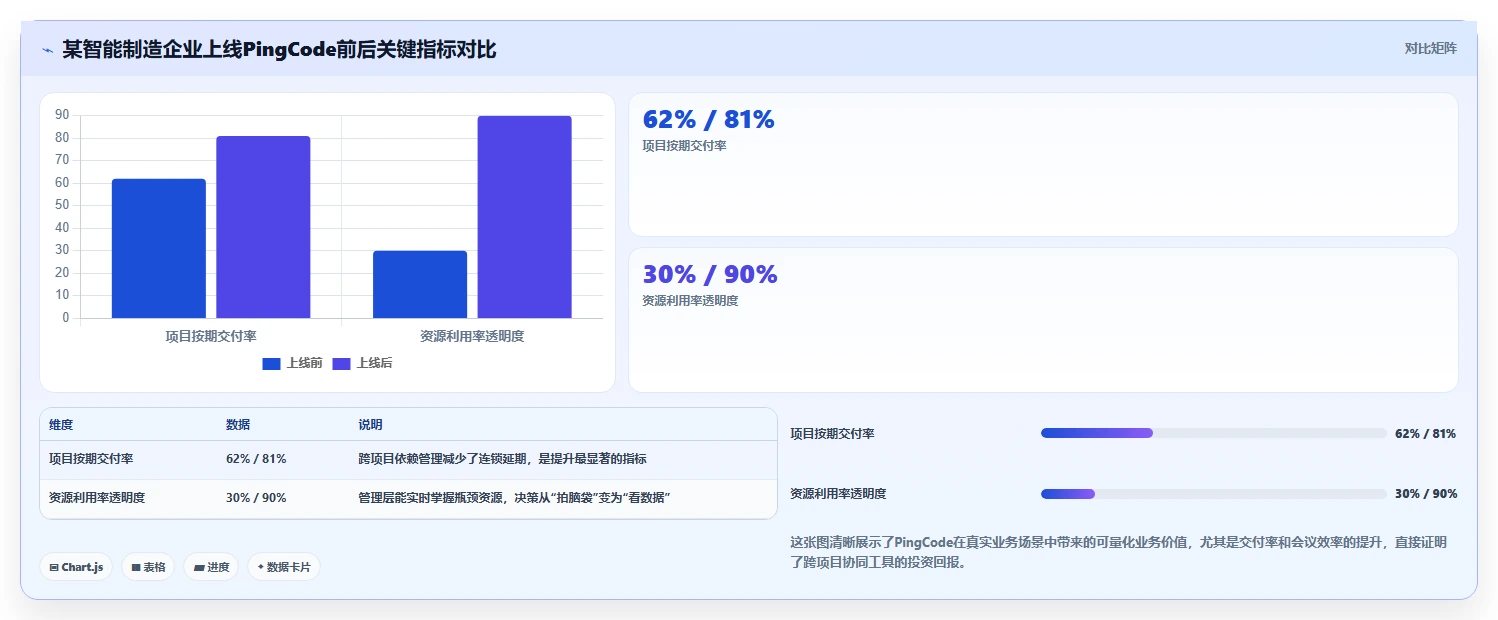The height and width of the screenshot is (620, 1498).
Task: Toggle the 上线后 legend swatch
Action: [x=341, y=363]
